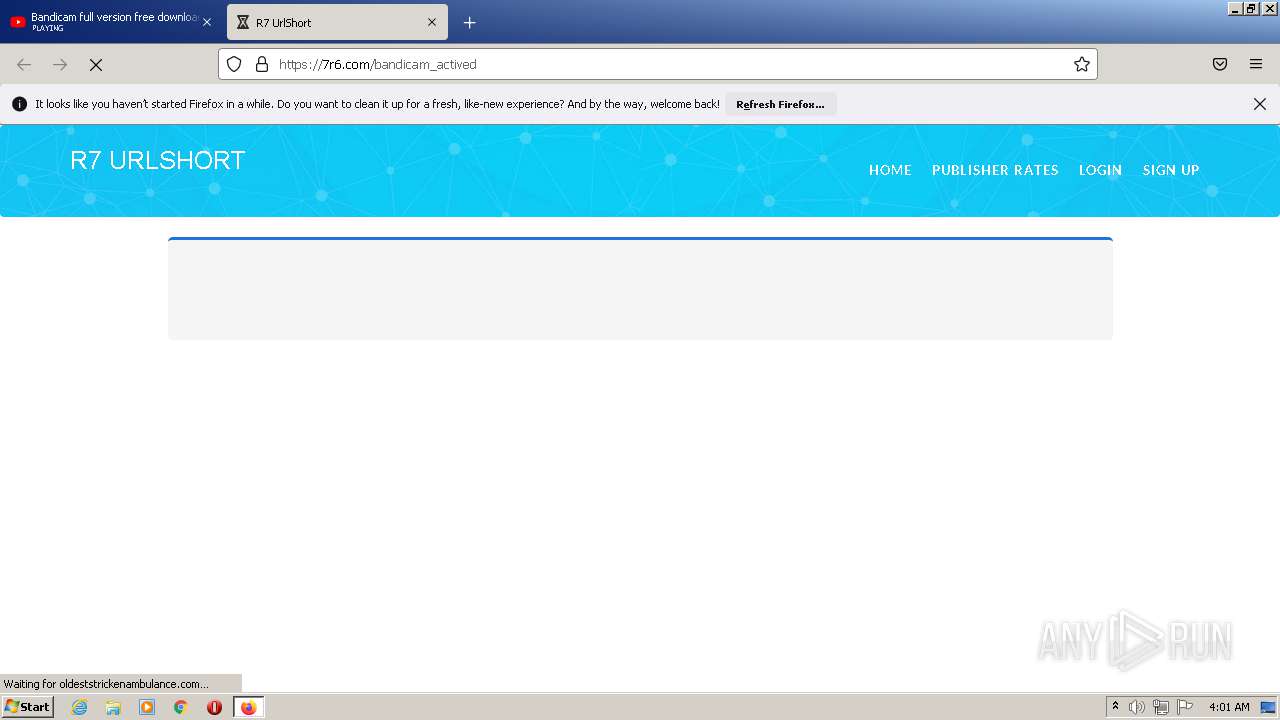
Task: Click the Refresh Firefox button
Action: tap(780, 104)
